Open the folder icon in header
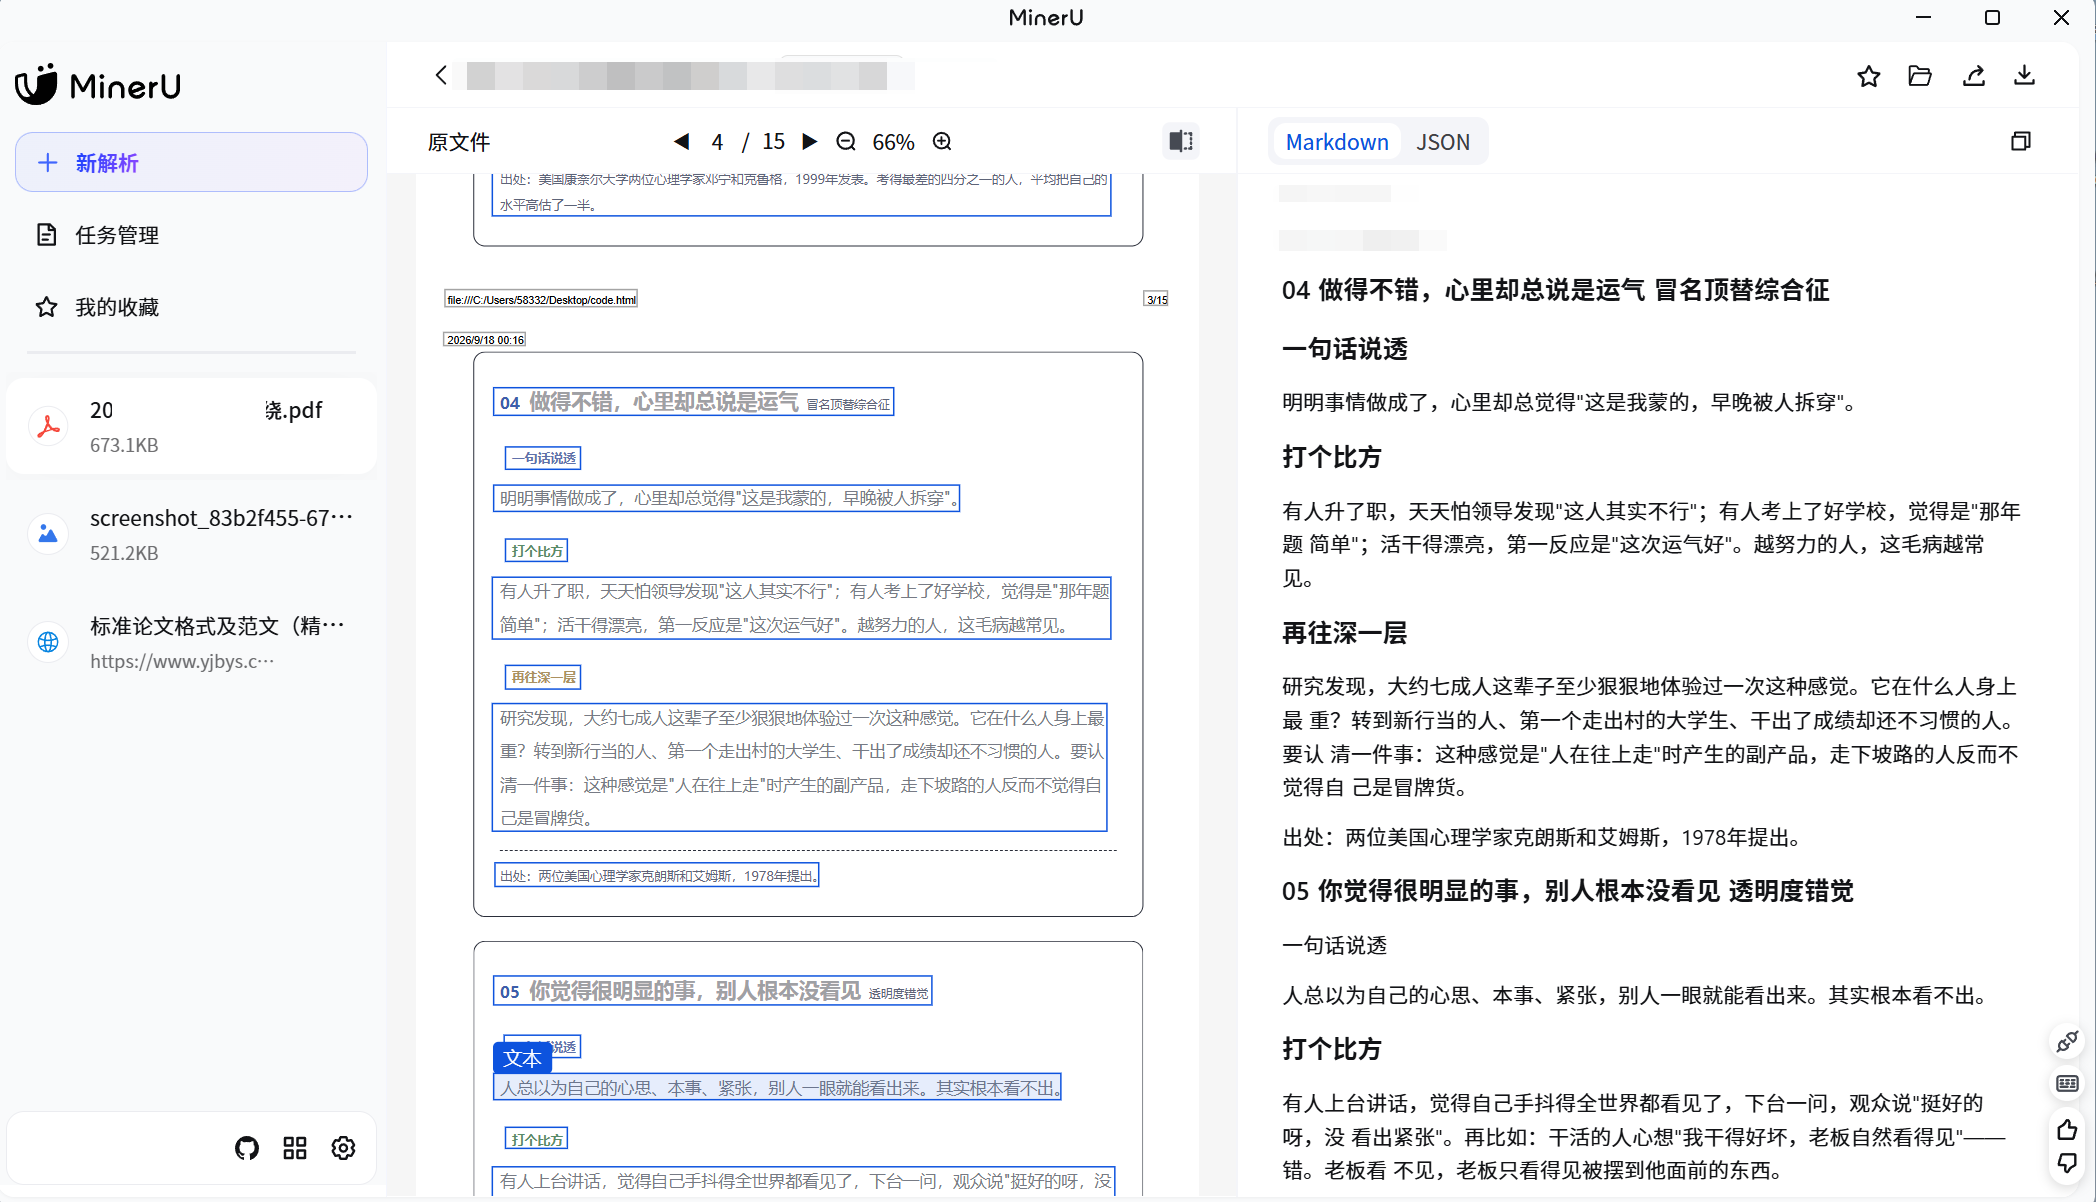 (x=1920, y=76)
